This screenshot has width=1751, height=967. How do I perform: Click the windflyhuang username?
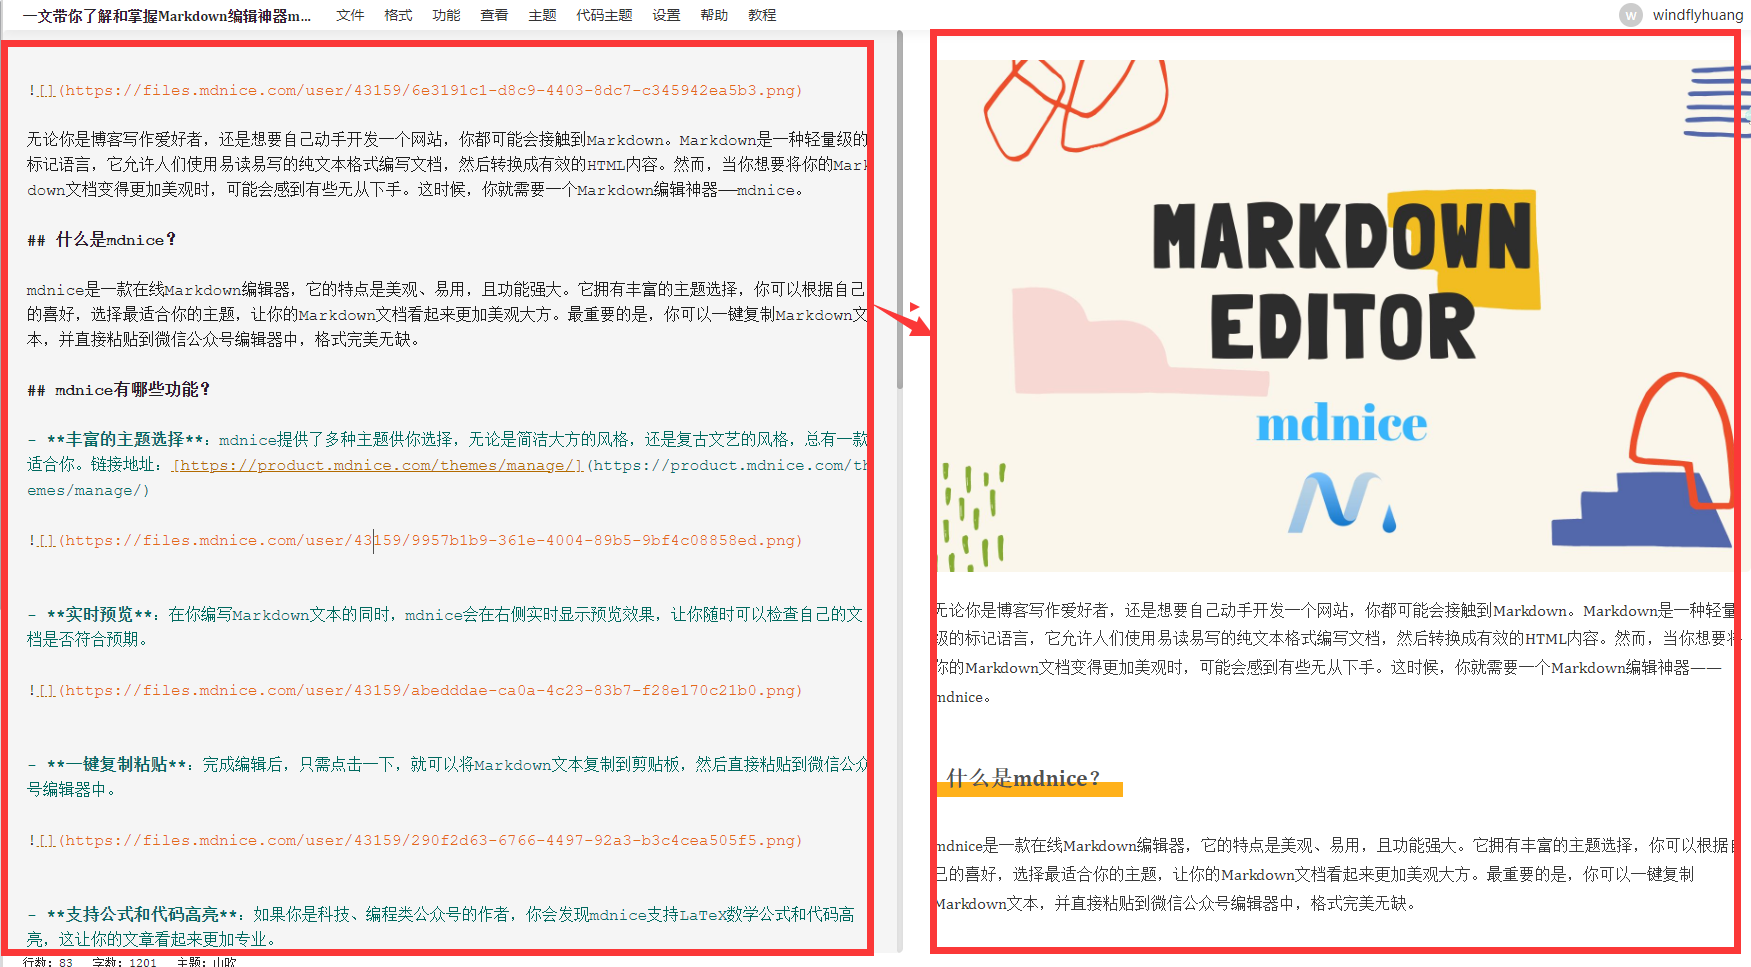coord(1698,15)
